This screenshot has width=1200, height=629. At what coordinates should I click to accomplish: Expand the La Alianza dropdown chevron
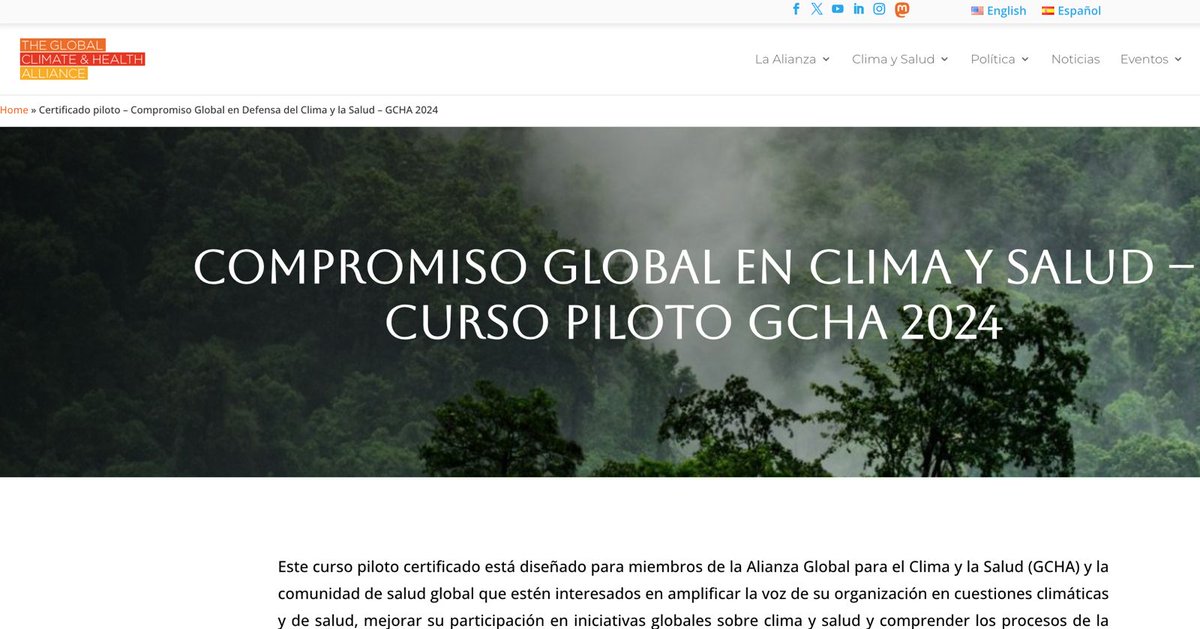tap(826, 60)
